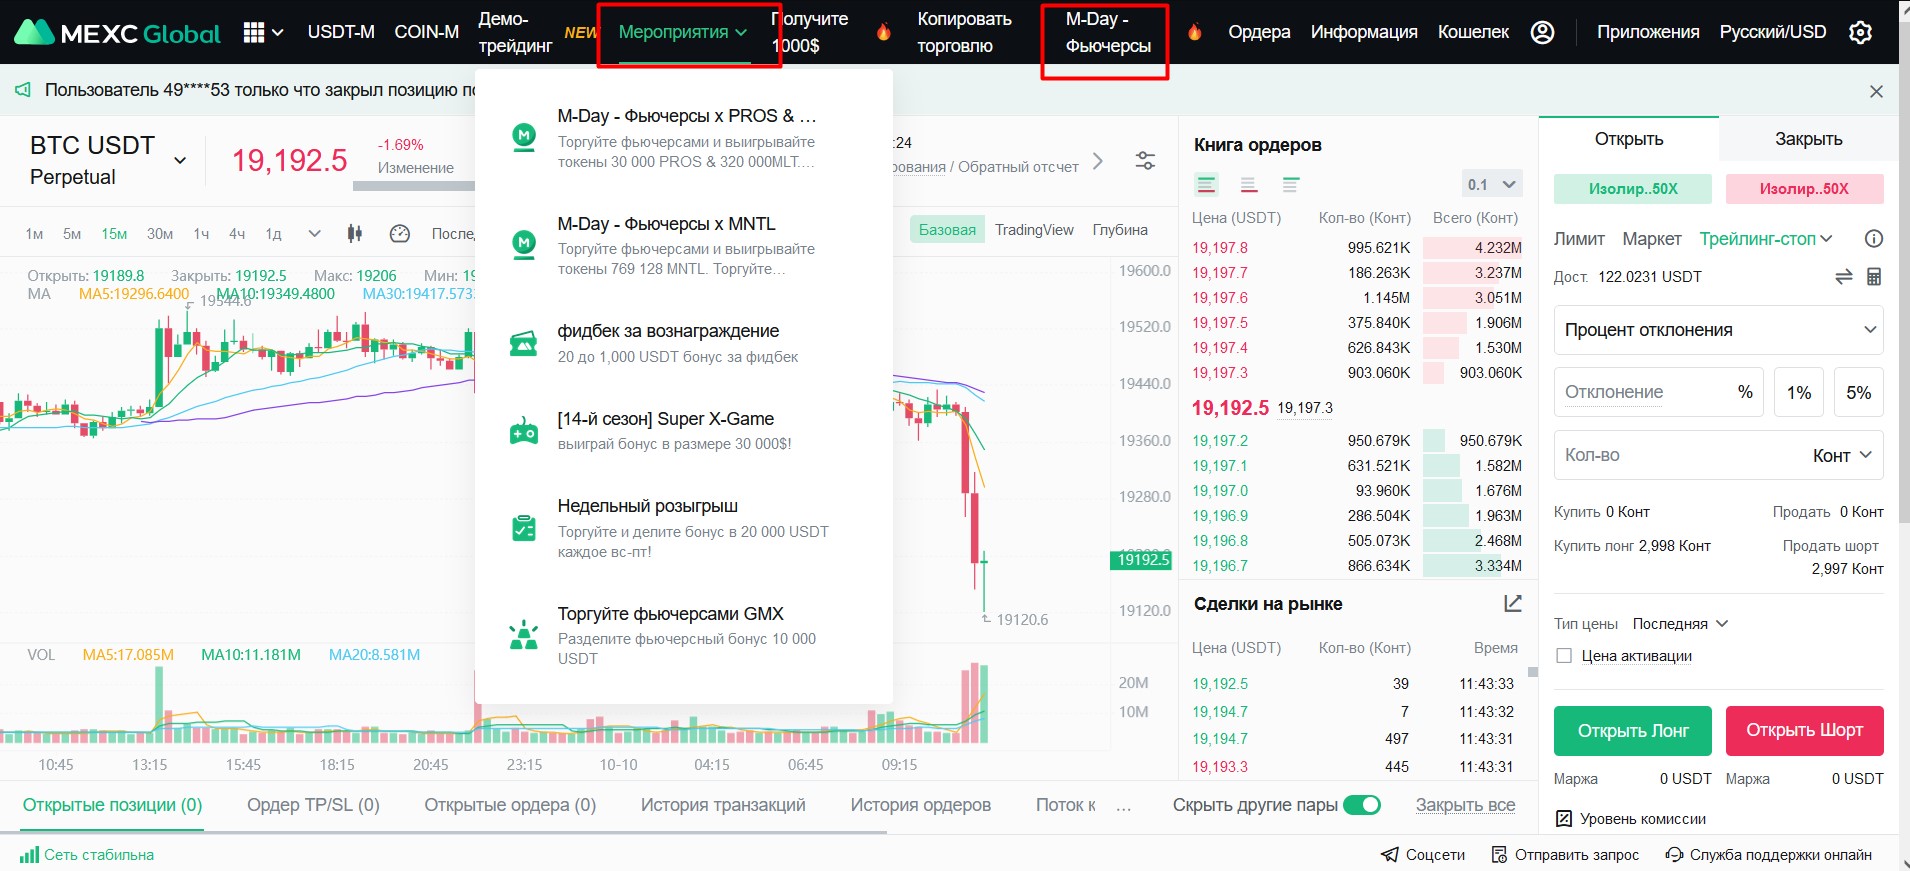Open История транзакций tab
Image resolution: width=1910 pixels, height=871 pixels.
723,805
